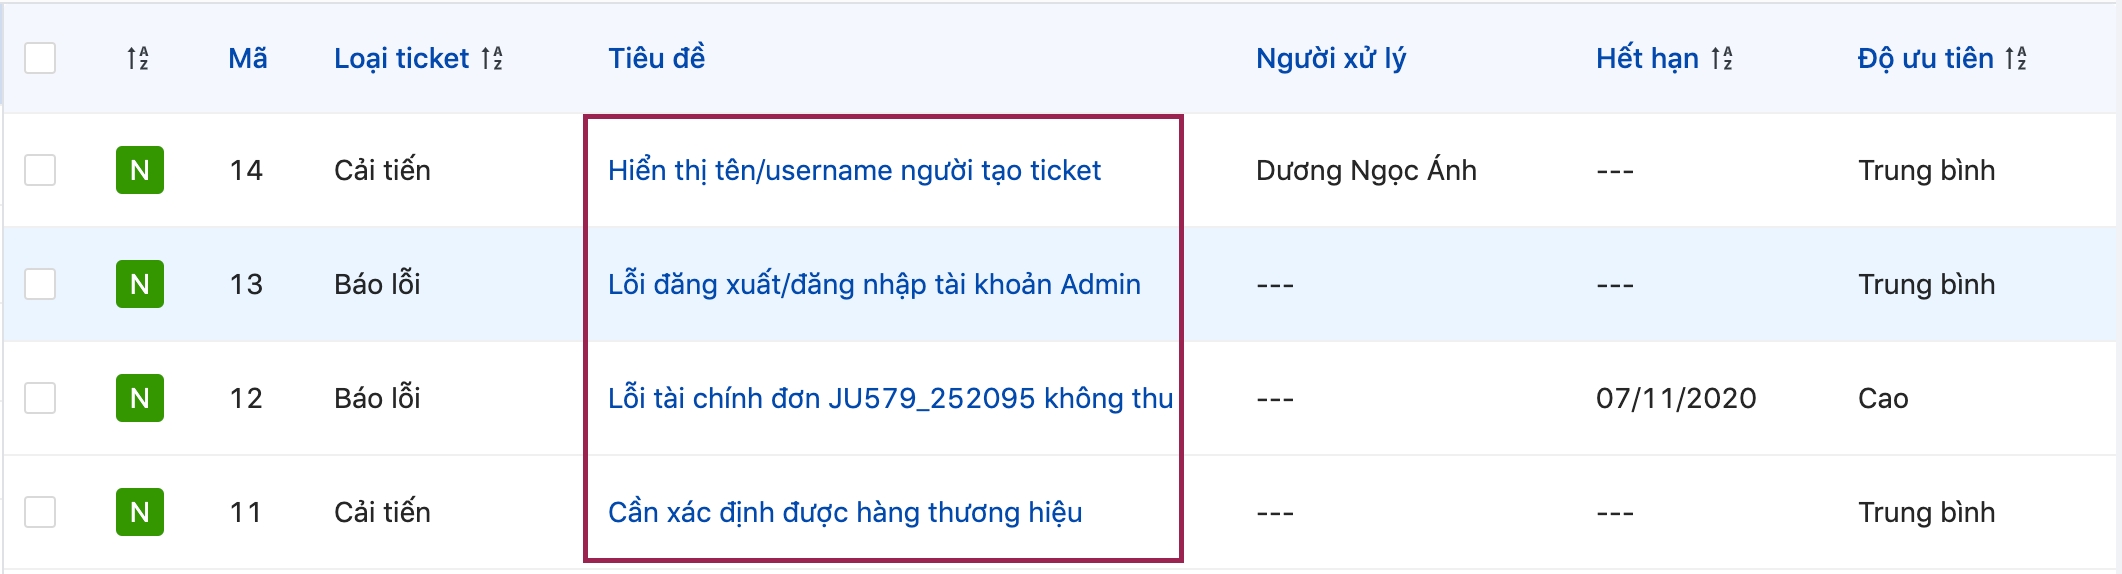Image resolution: width=2122 pixels, height=574 pixels.
Task: Click the green N status icon on row 13
Action: 139,284
